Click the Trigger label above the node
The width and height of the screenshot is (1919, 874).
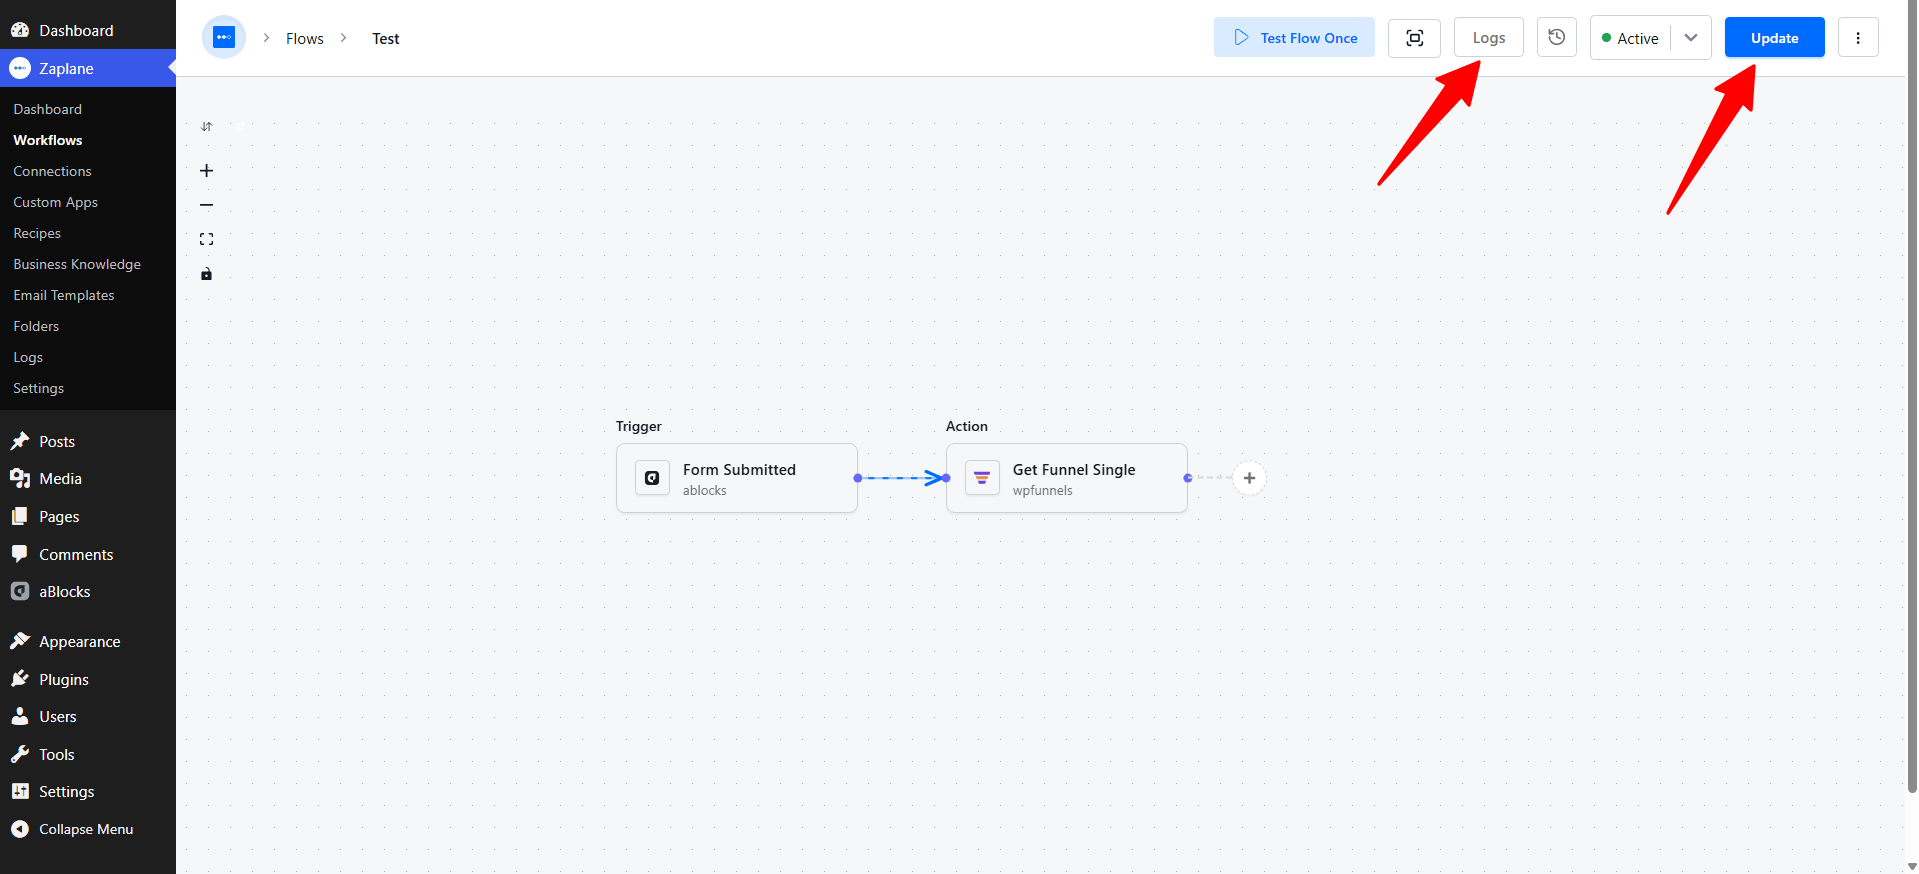pyautogui.click(x=639, y=426)
